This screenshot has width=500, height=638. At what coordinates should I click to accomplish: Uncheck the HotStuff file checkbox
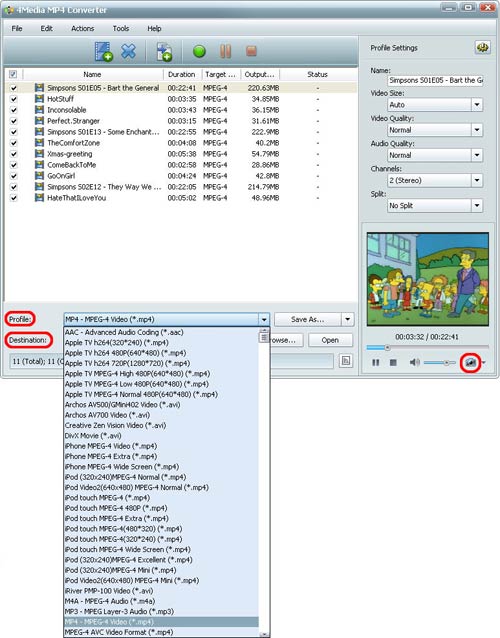click(x=13, y=99)
